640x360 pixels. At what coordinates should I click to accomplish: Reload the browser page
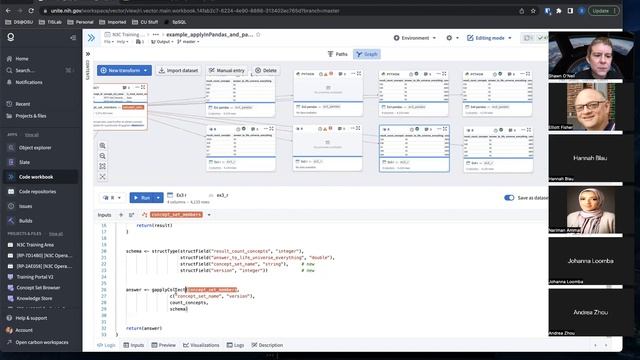click(31, 11)
